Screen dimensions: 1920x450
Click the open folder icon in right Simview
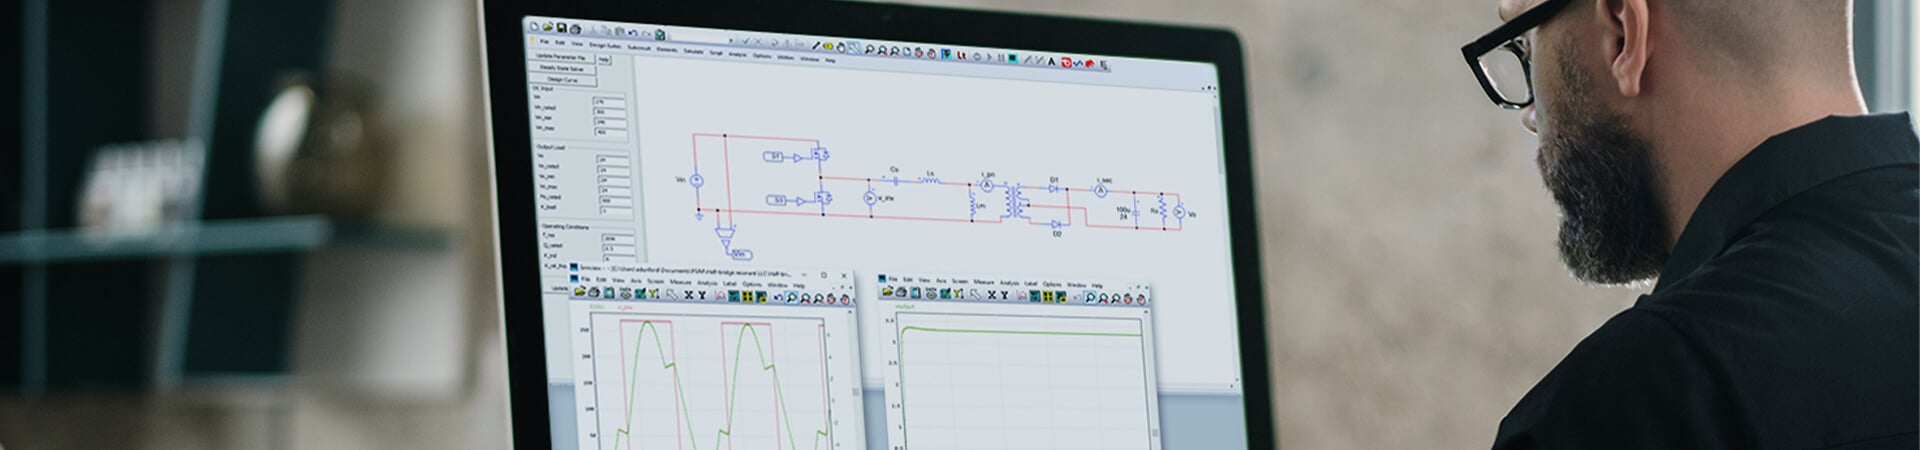886,293
